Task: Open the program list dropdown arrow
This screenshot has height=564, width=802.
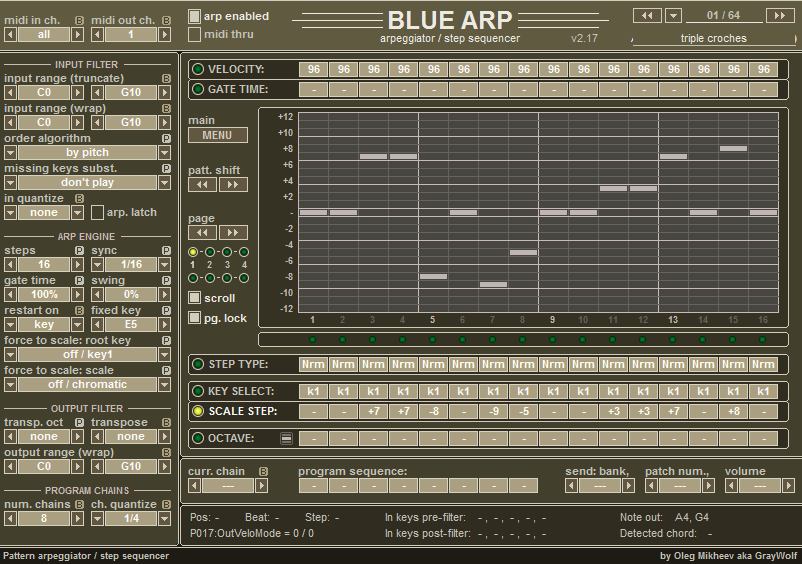Action: click(673, 15)
